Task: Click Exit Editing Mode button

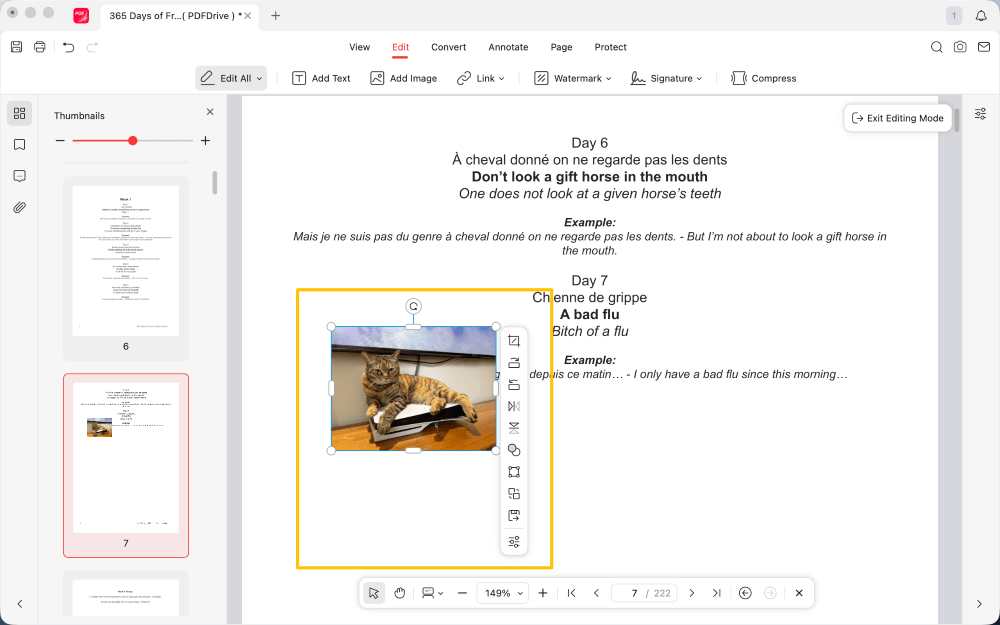Action: [x=897, y=118]
